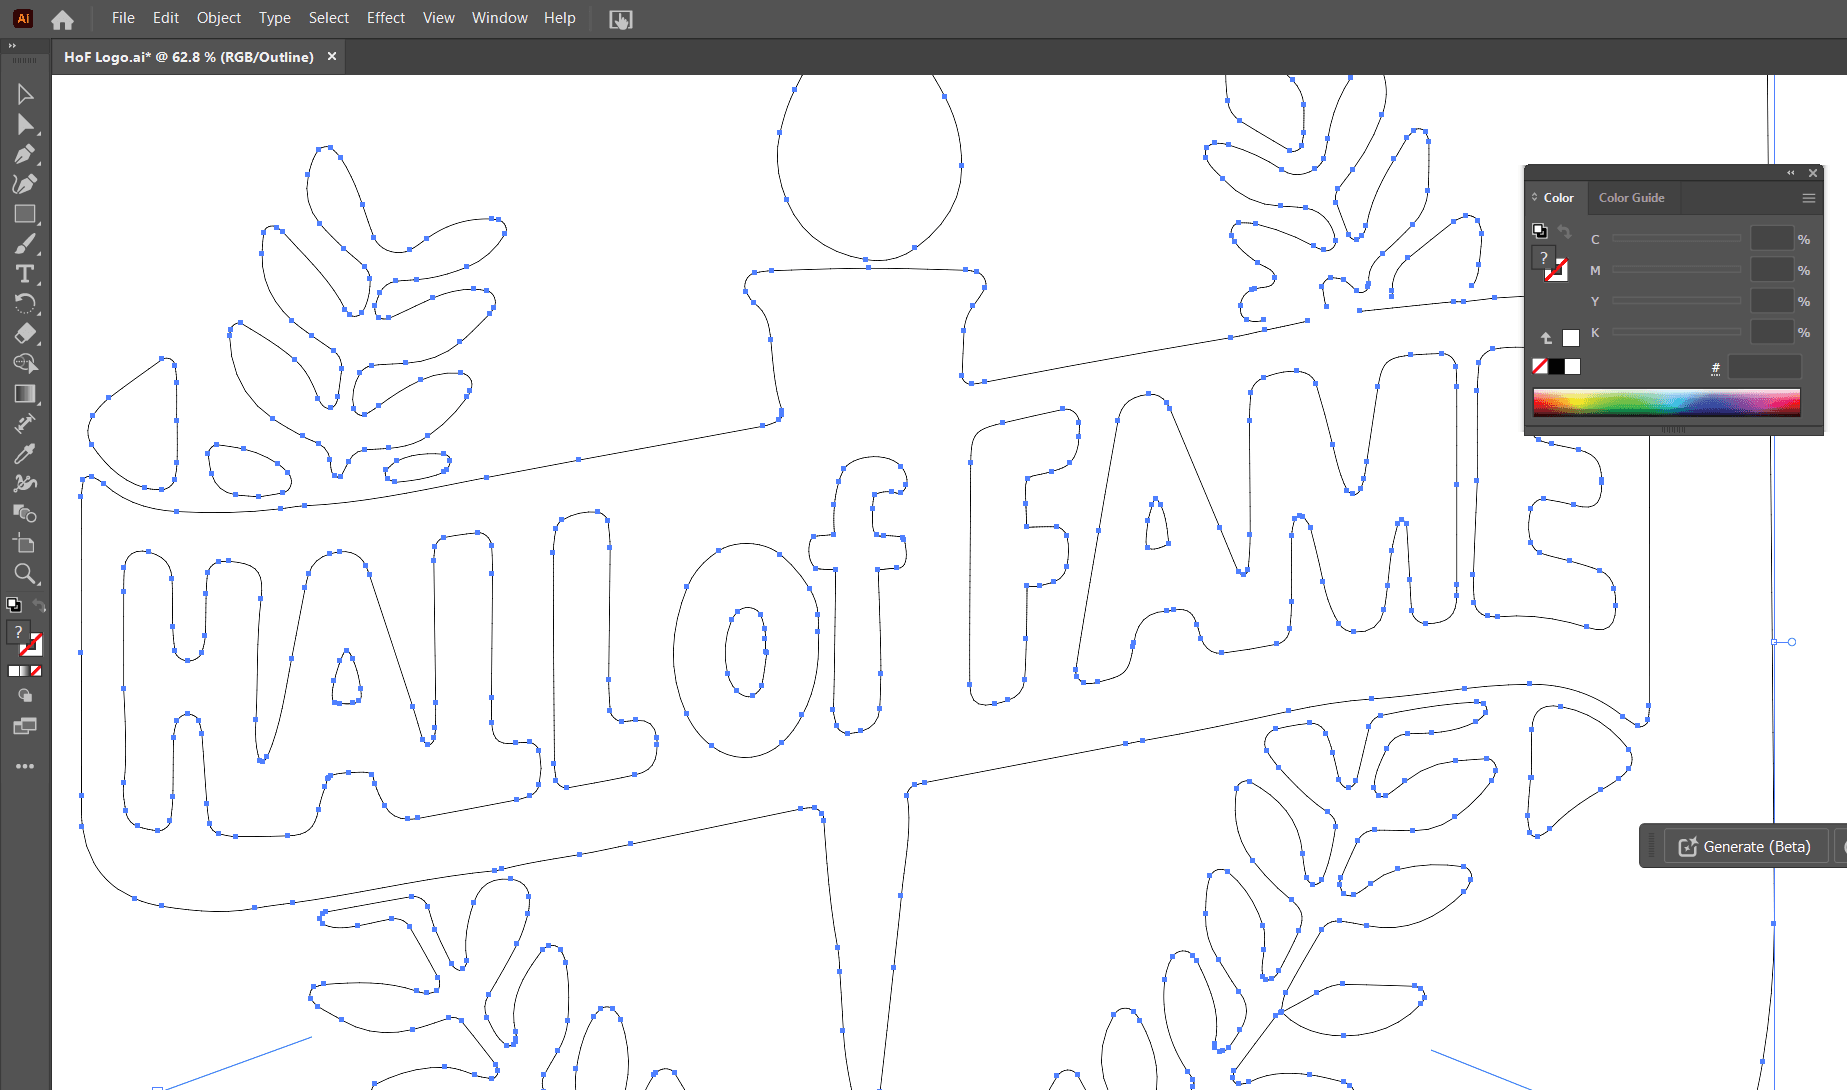Open the Select menu
This screenshot has width=1847, height=1090.
pyautogui.click(x=329, y=18)
